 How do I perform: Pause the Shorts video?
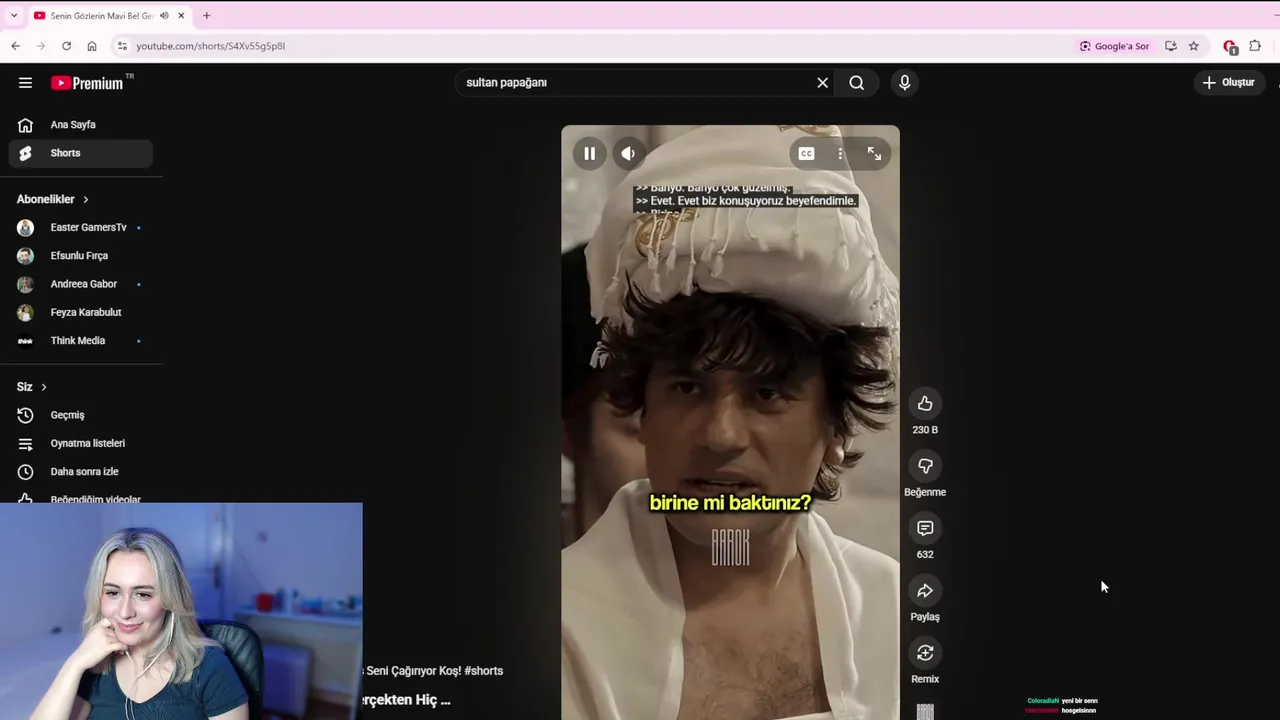click(589, 153)
